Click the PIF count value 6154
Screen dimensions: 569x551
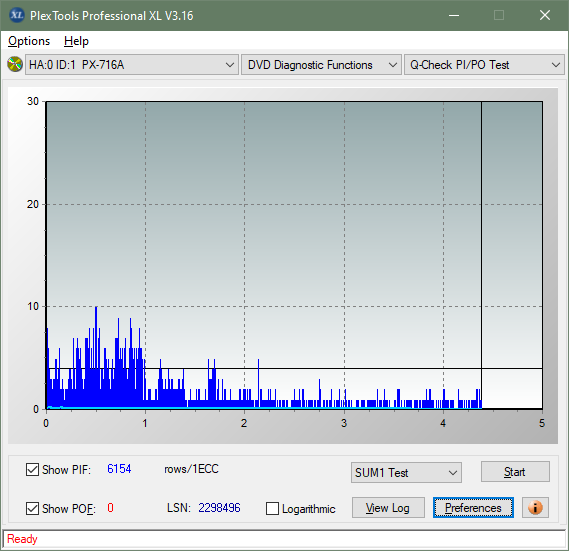[119, 469]
